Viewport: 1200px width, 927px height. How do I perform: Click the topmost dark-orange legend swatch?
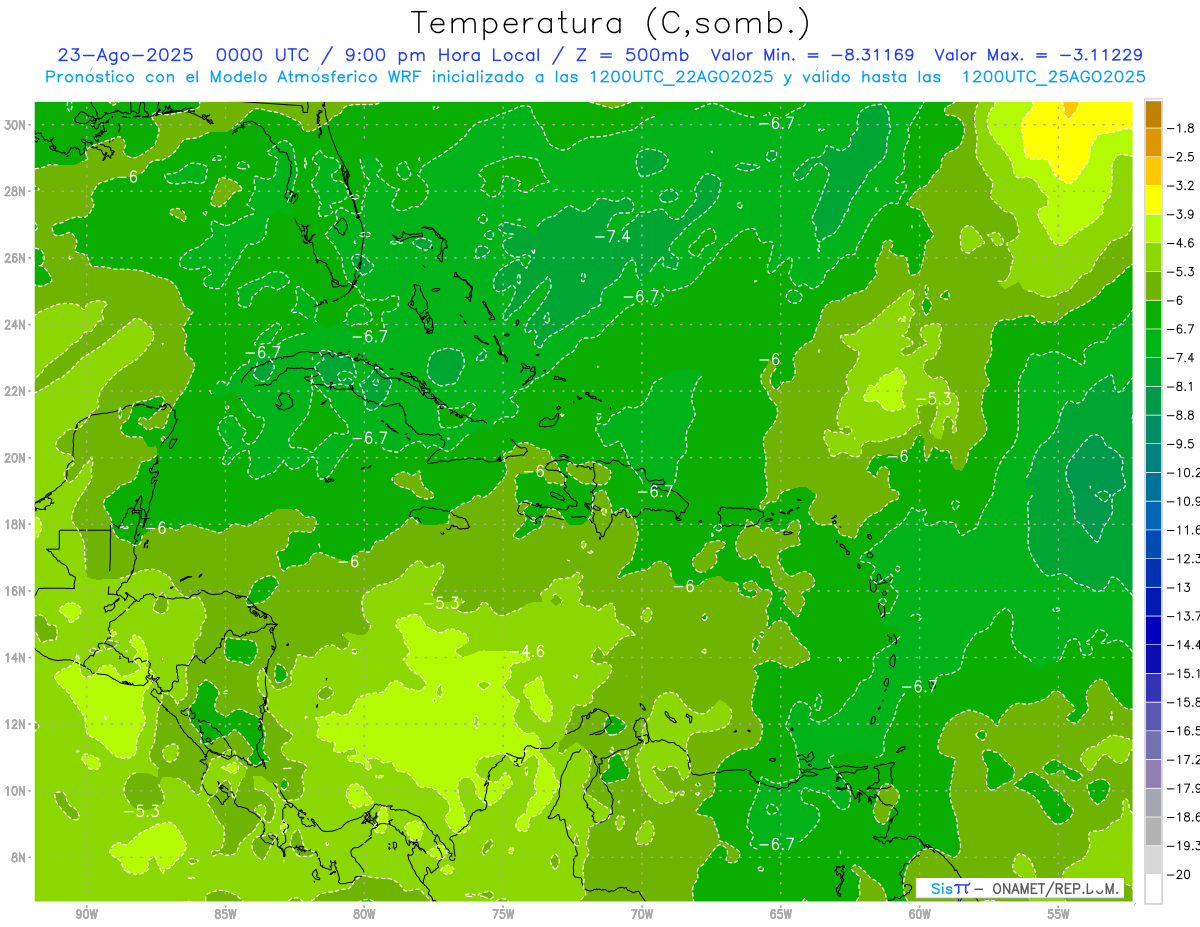point(1153,114)
